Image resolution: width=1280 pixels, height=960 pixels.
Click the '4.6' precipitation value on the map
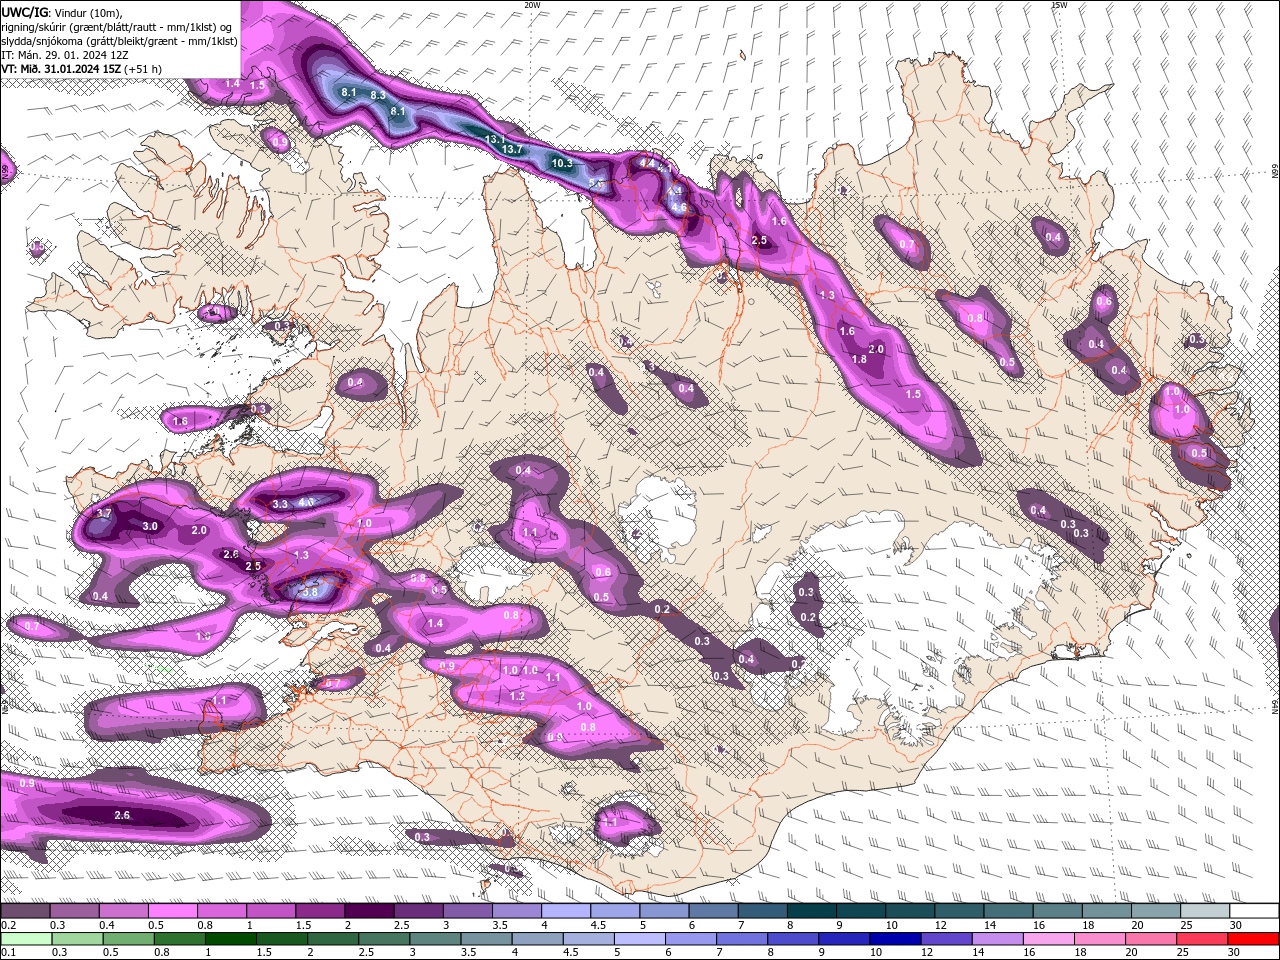point(679,208)
